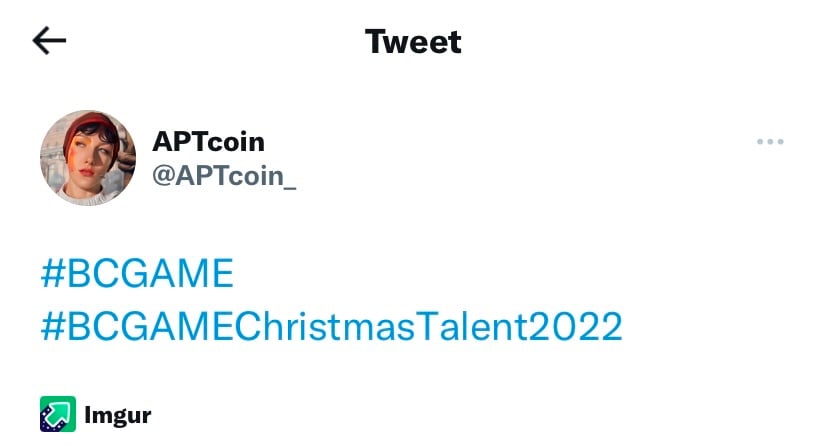Expand tweet options with the ellipsis icon
This screenshot has width=828, height=447.
pos(770,142)
